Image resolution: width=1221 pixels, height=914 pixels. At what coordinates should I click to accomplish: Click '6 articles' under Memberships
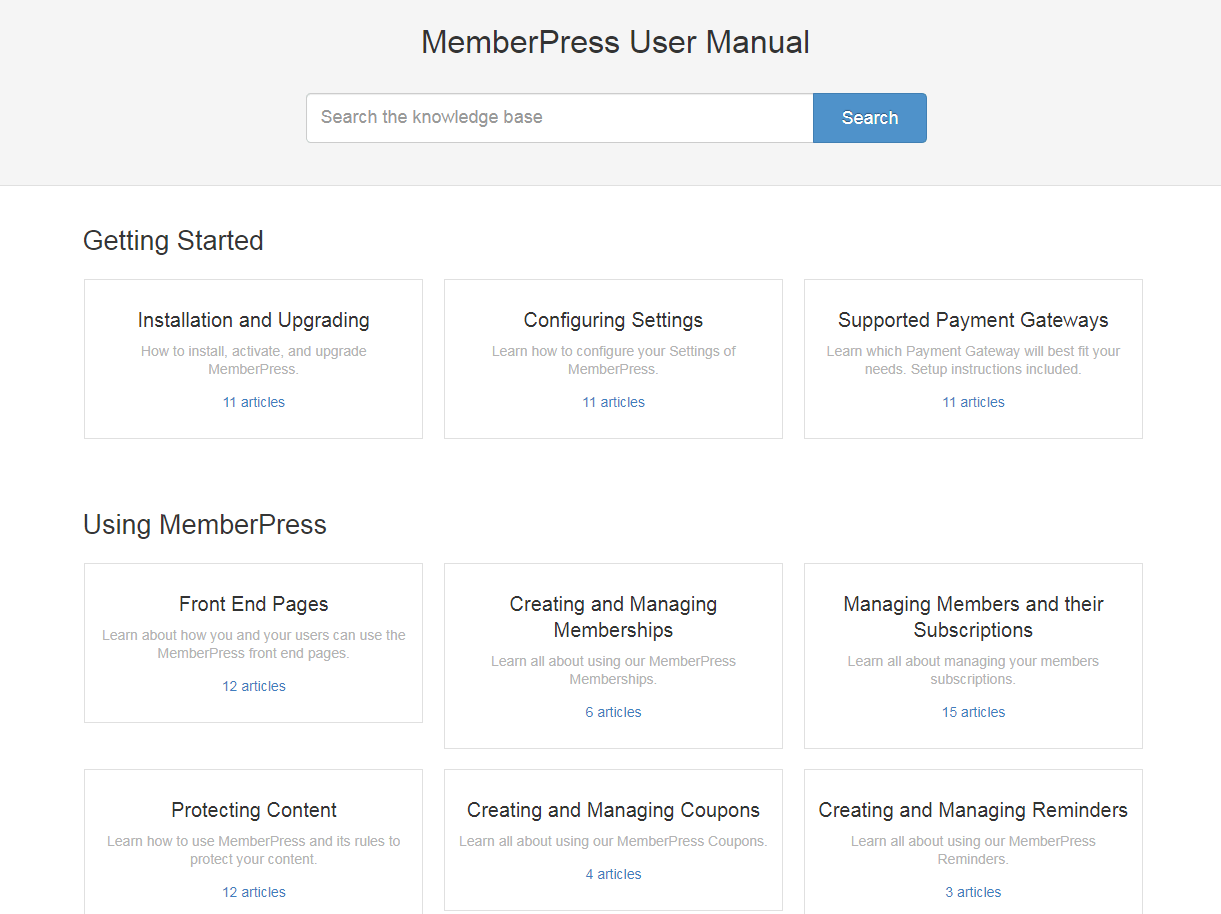point(613,713)
